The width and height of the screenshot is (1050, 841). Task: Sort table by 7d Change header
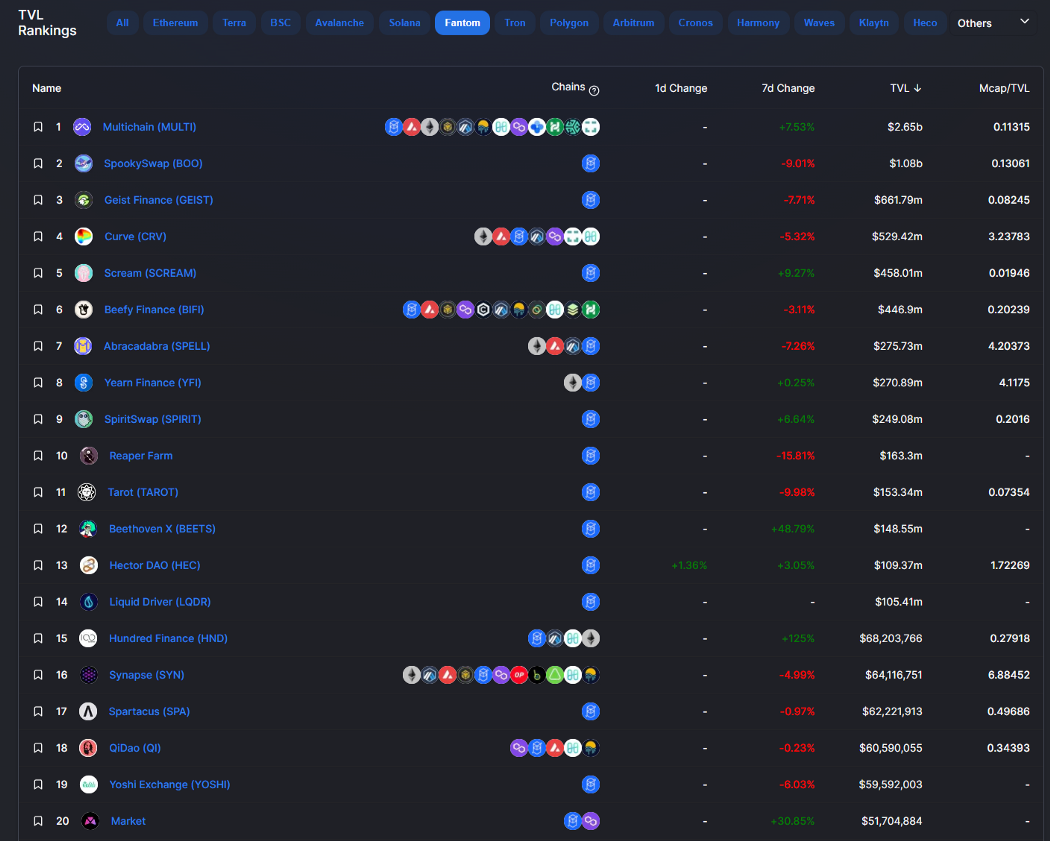788,88
